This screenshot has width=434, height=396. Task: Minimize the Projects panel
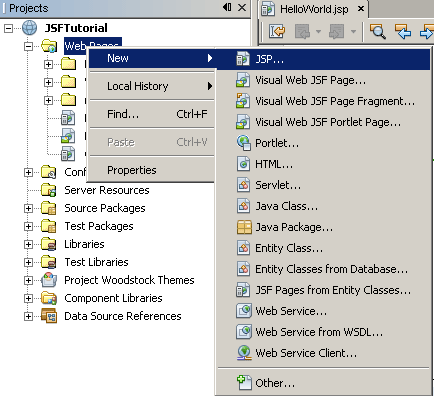227,7
